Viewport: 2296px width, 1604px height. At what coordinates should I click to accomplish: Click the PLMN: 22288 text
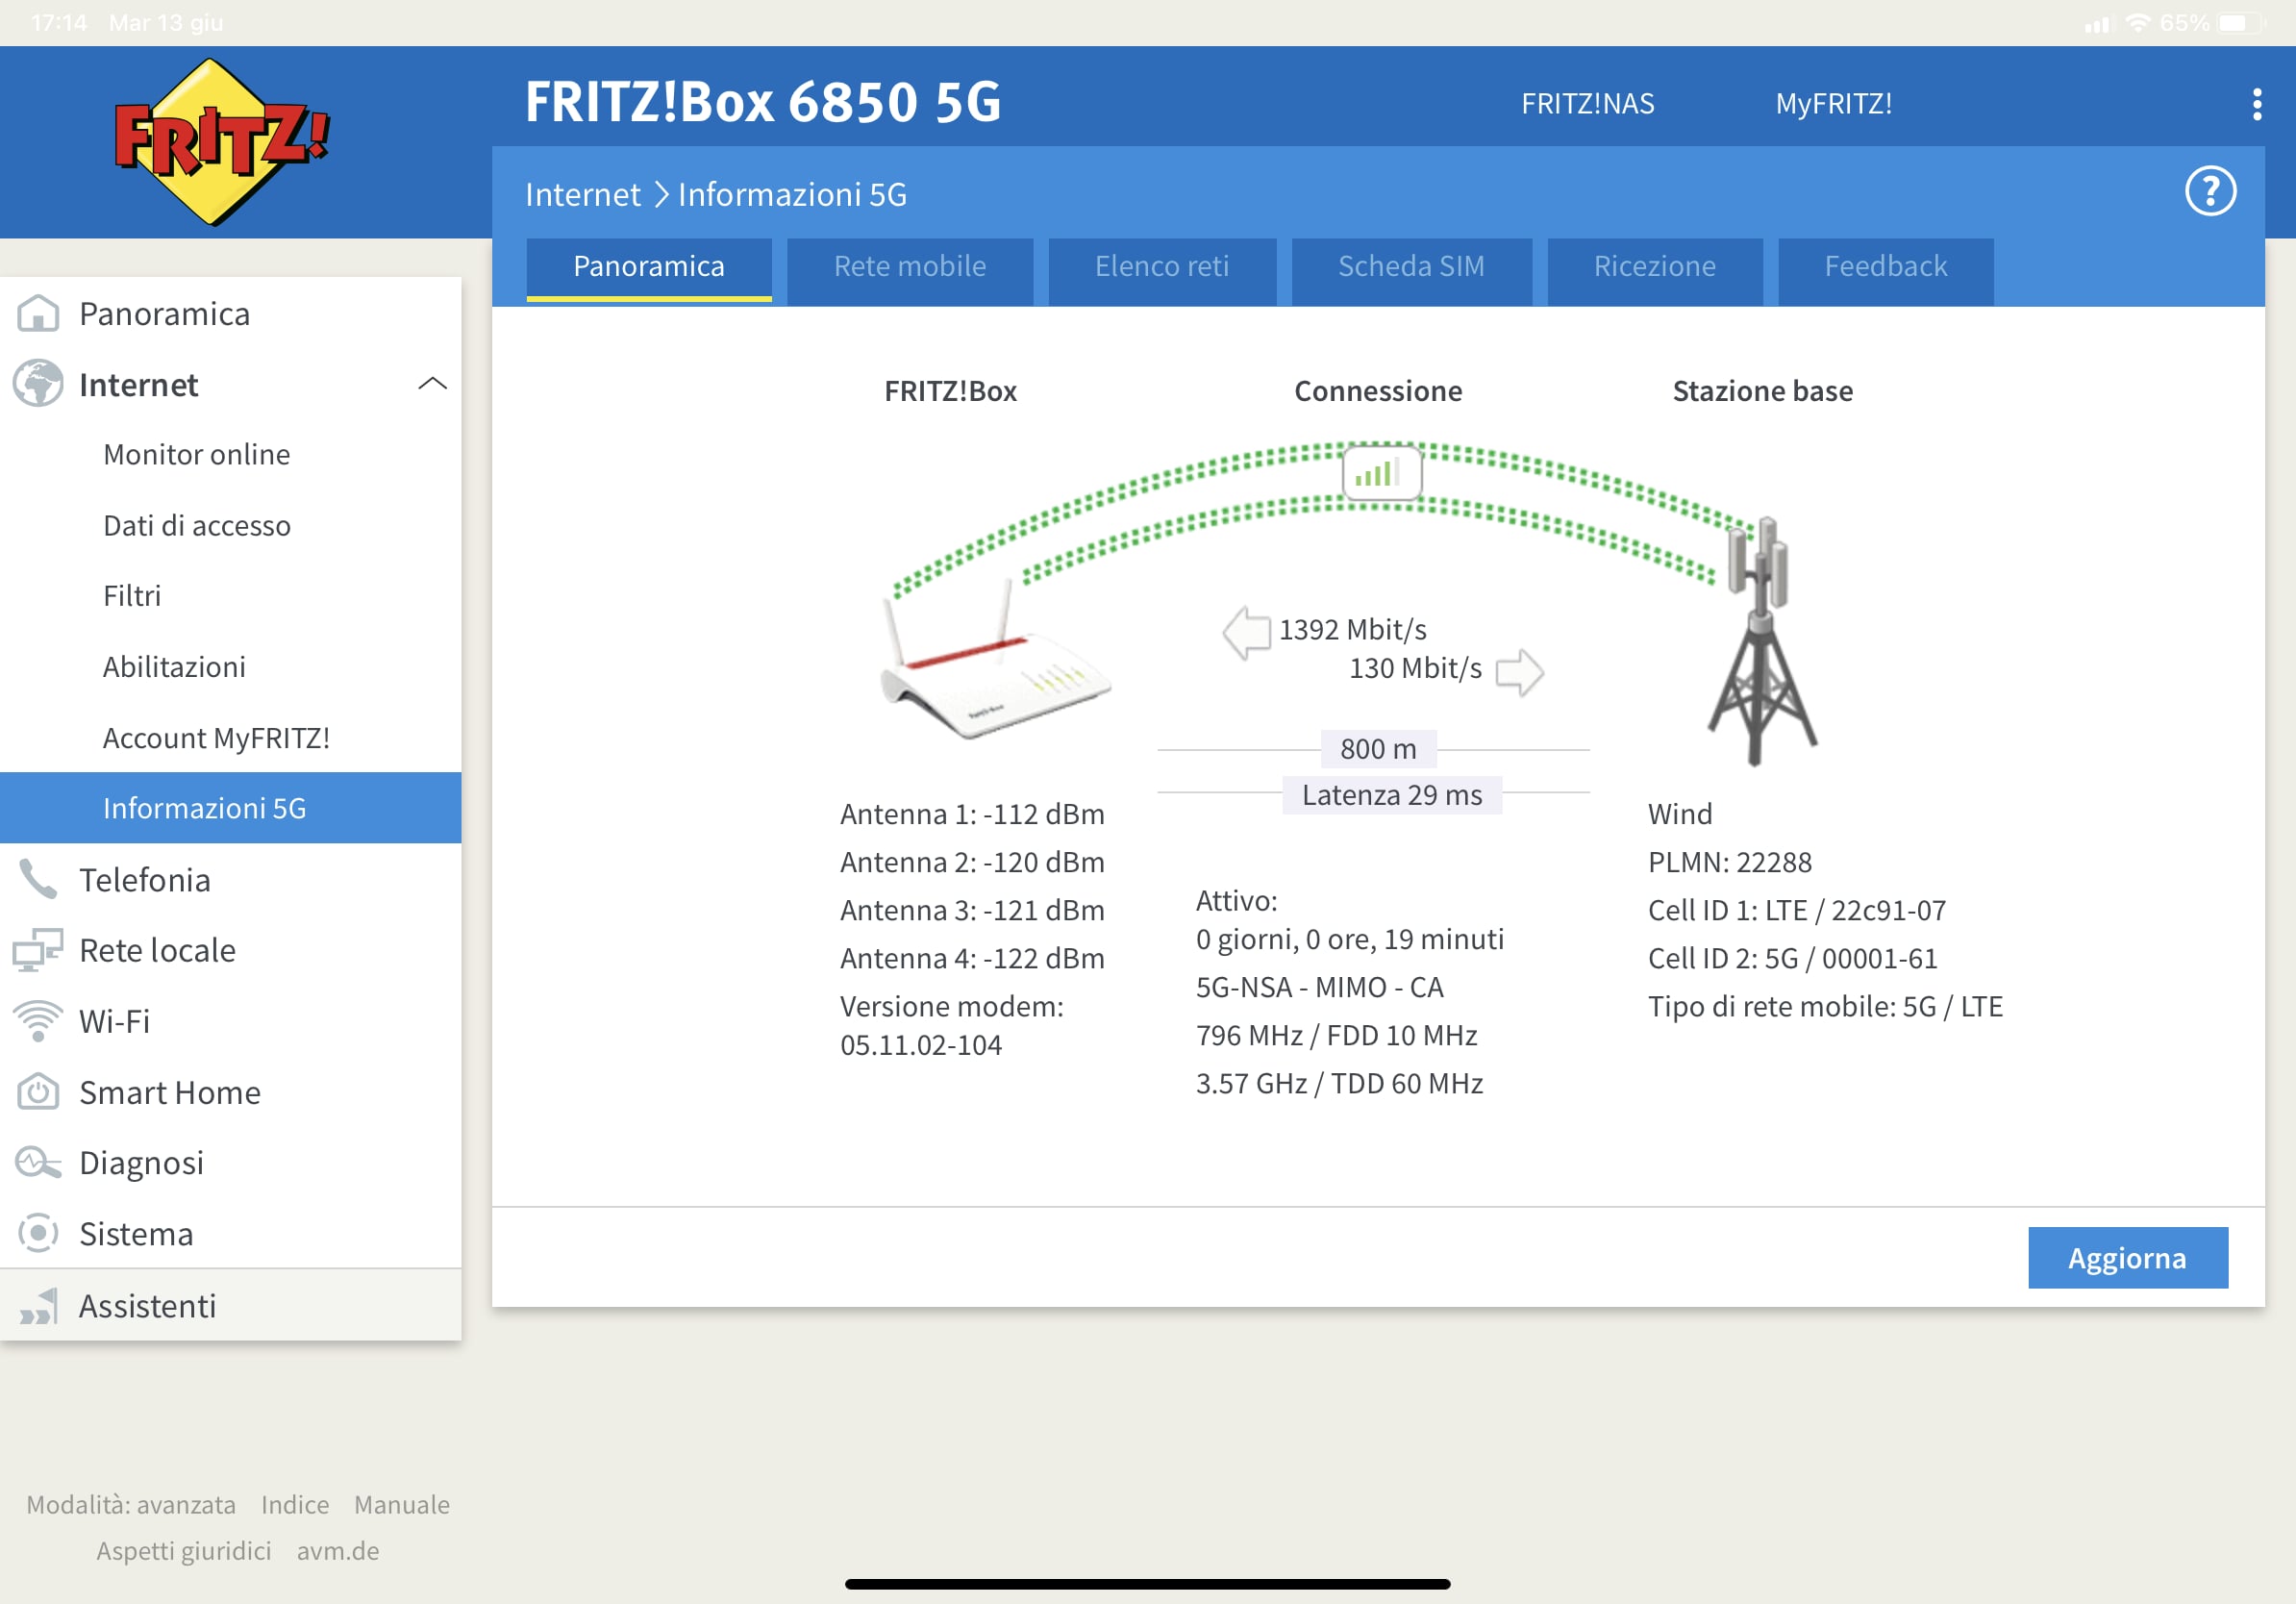1730,862
